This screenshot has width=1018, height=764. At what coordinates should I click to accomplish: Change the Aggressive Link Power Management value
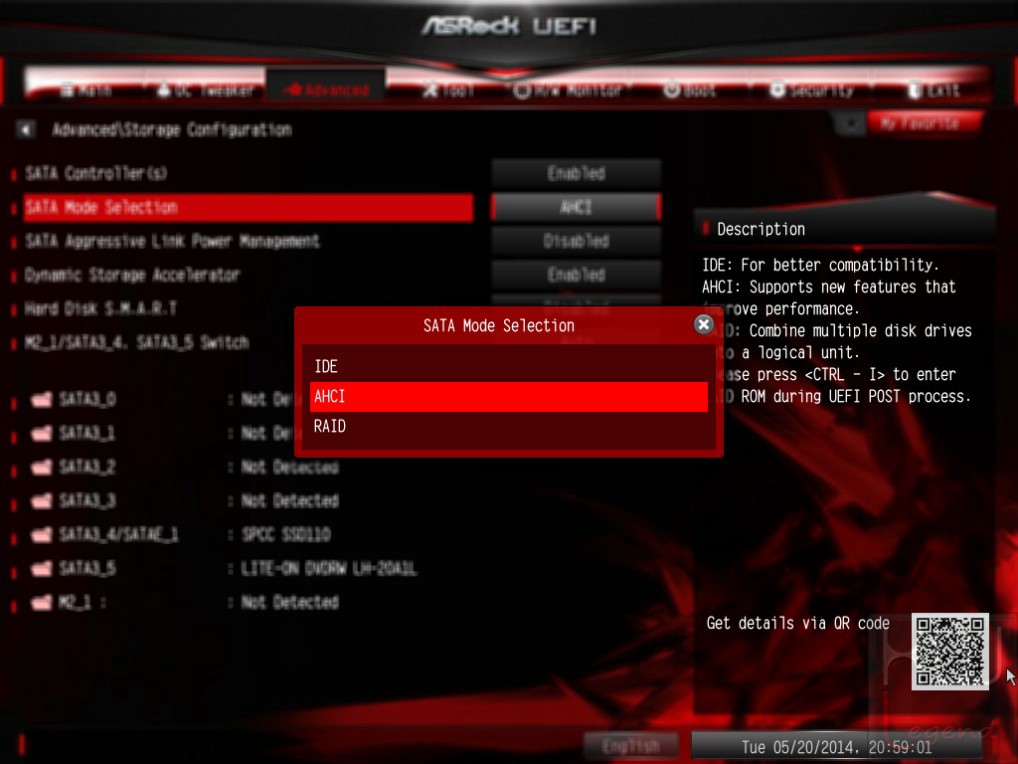click(x=576, y=241)
